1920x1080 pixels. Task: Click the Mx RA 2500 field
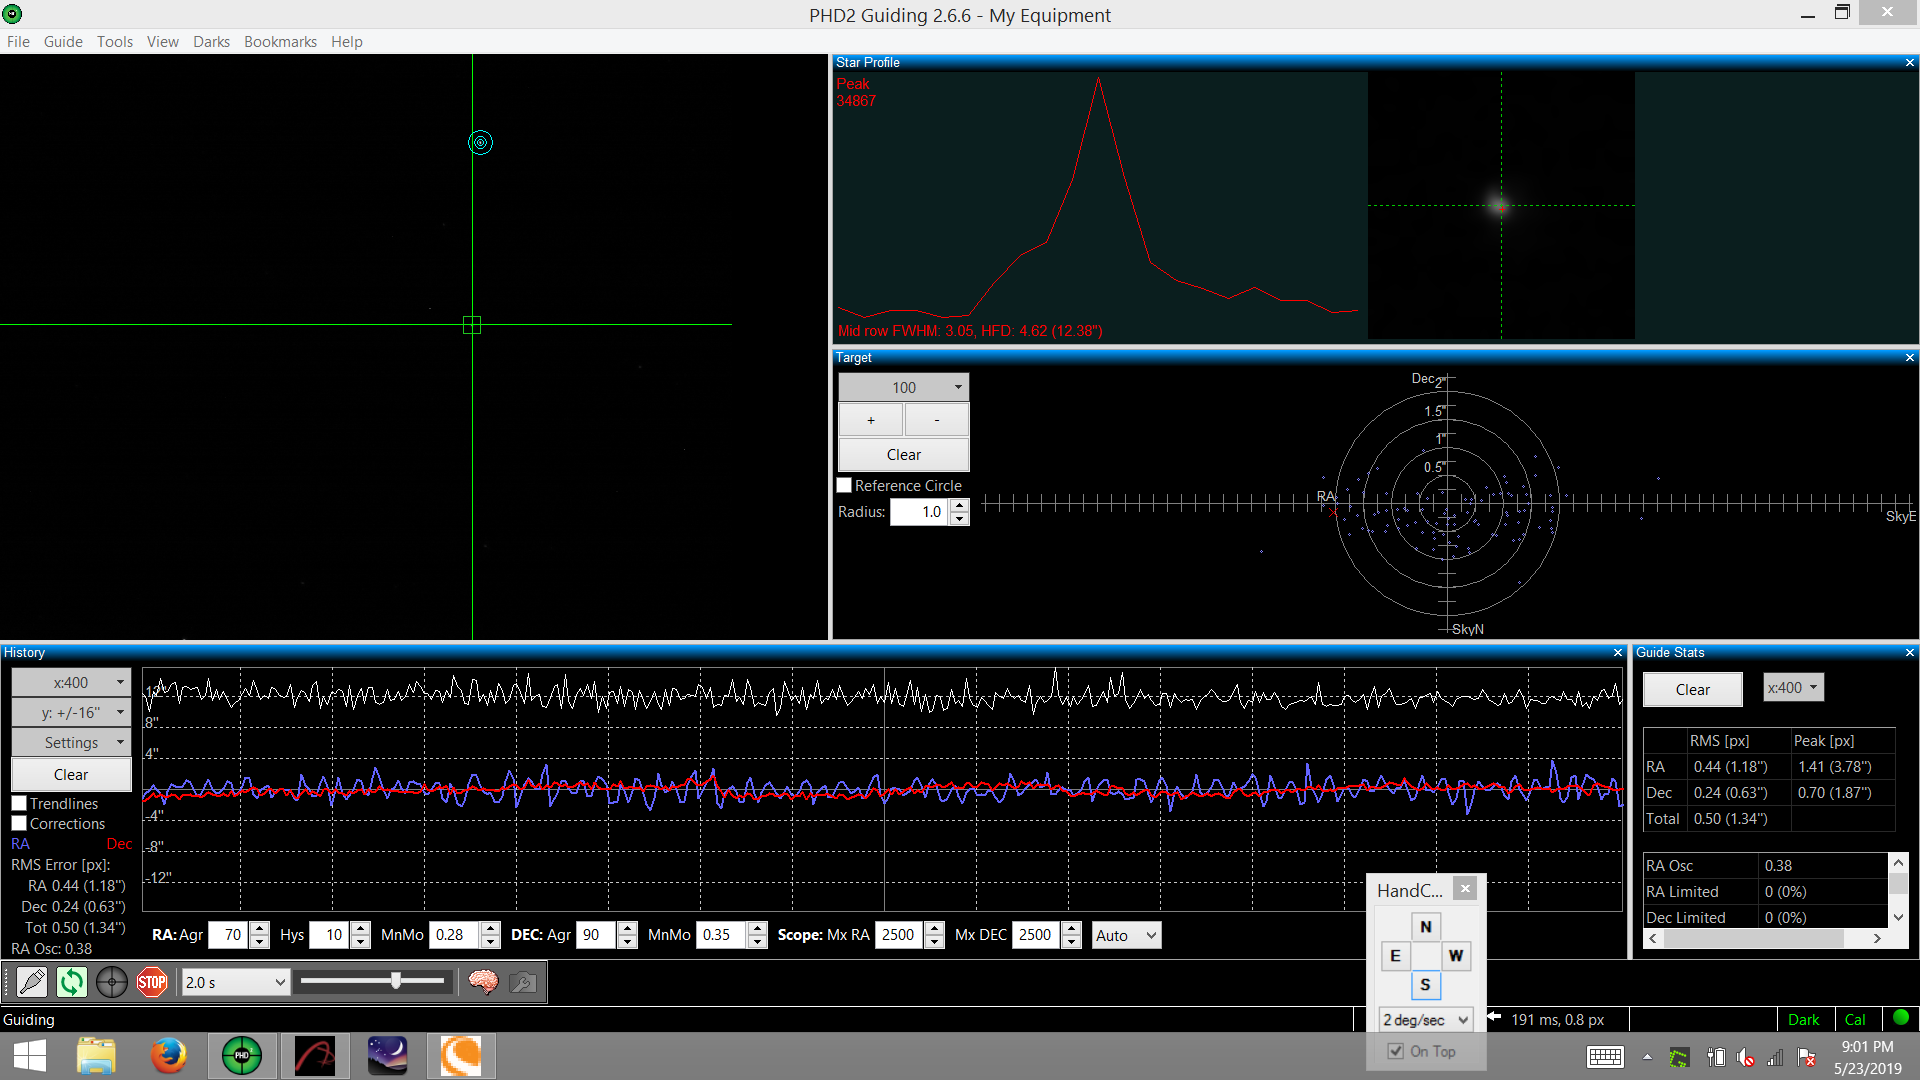(899, 934)
